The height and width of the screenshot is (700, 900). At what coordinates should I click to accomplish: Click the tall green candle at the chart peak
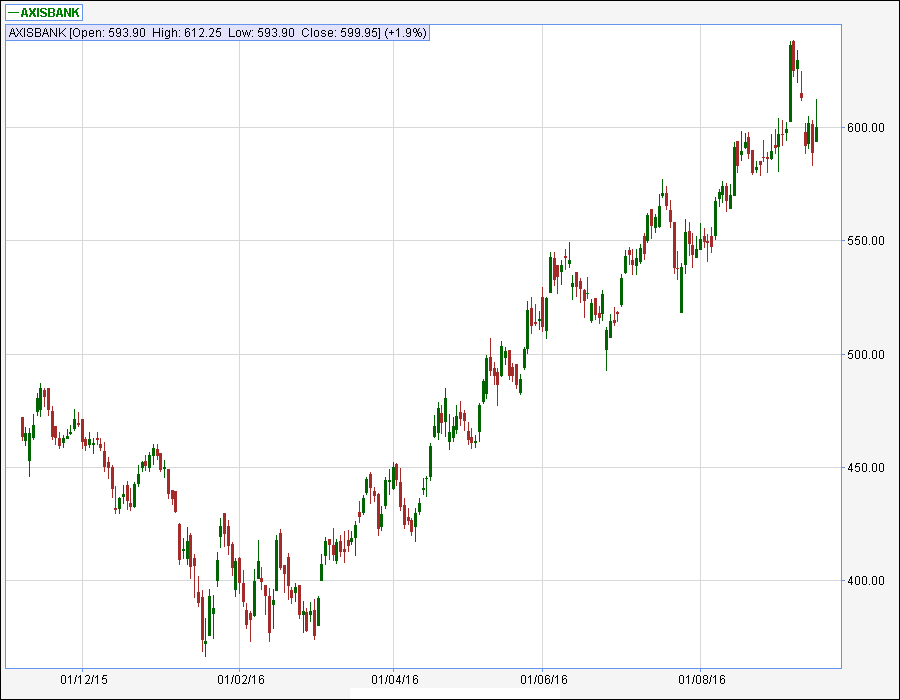pos(790,82)
